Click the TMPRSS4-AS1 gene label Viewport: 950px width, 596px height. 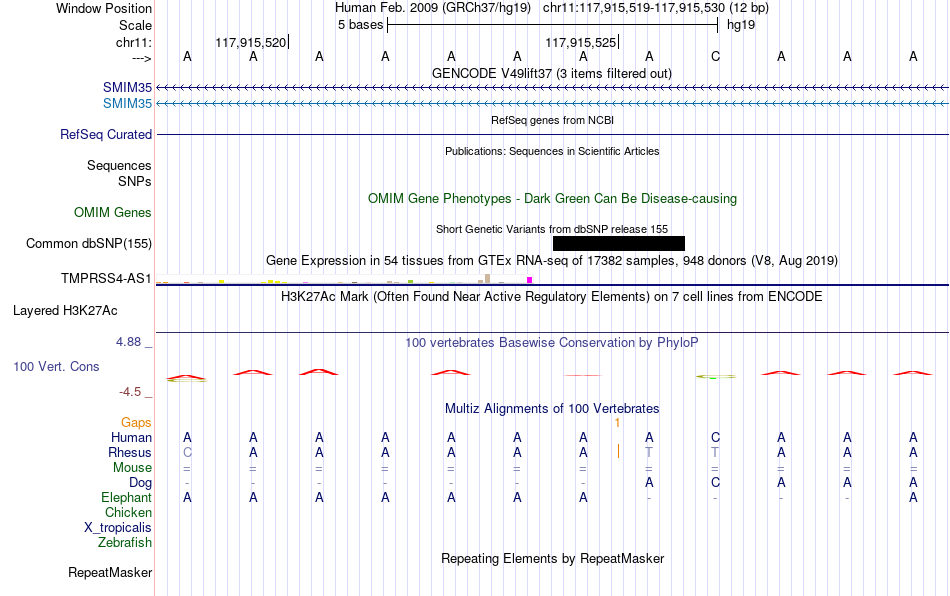click(x=106, y=279)
